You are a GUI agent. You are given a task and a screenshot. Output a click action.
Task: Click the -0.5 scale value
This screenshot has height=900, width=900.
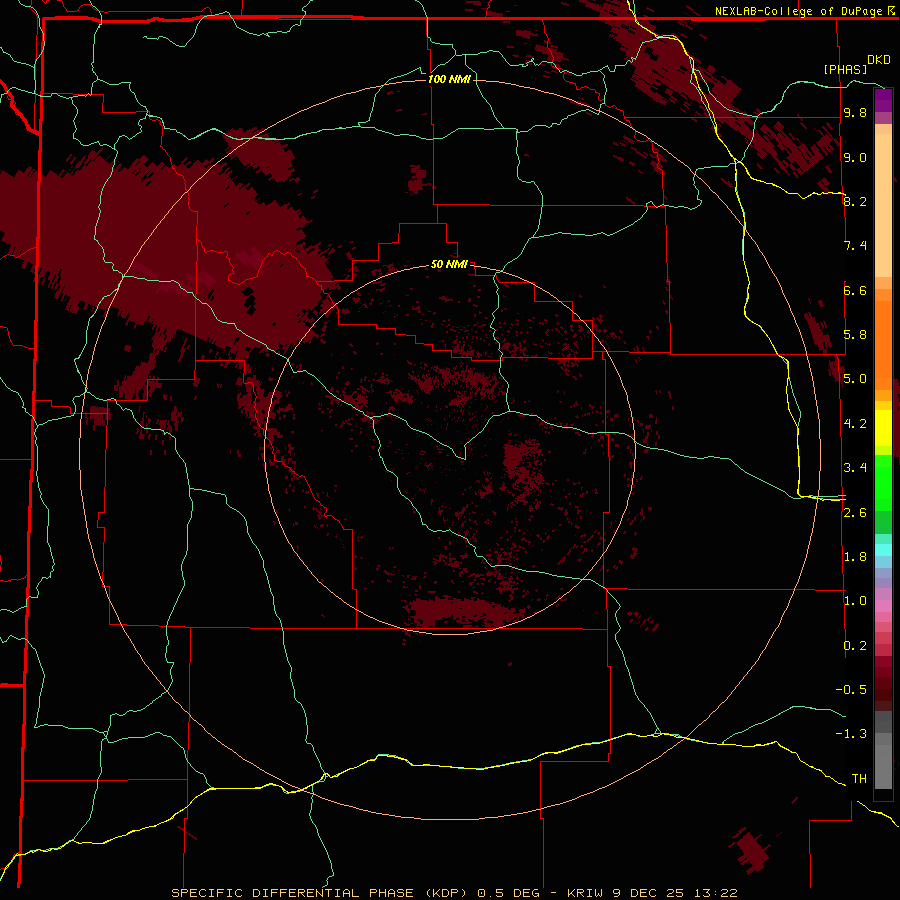tap(851, 689)
